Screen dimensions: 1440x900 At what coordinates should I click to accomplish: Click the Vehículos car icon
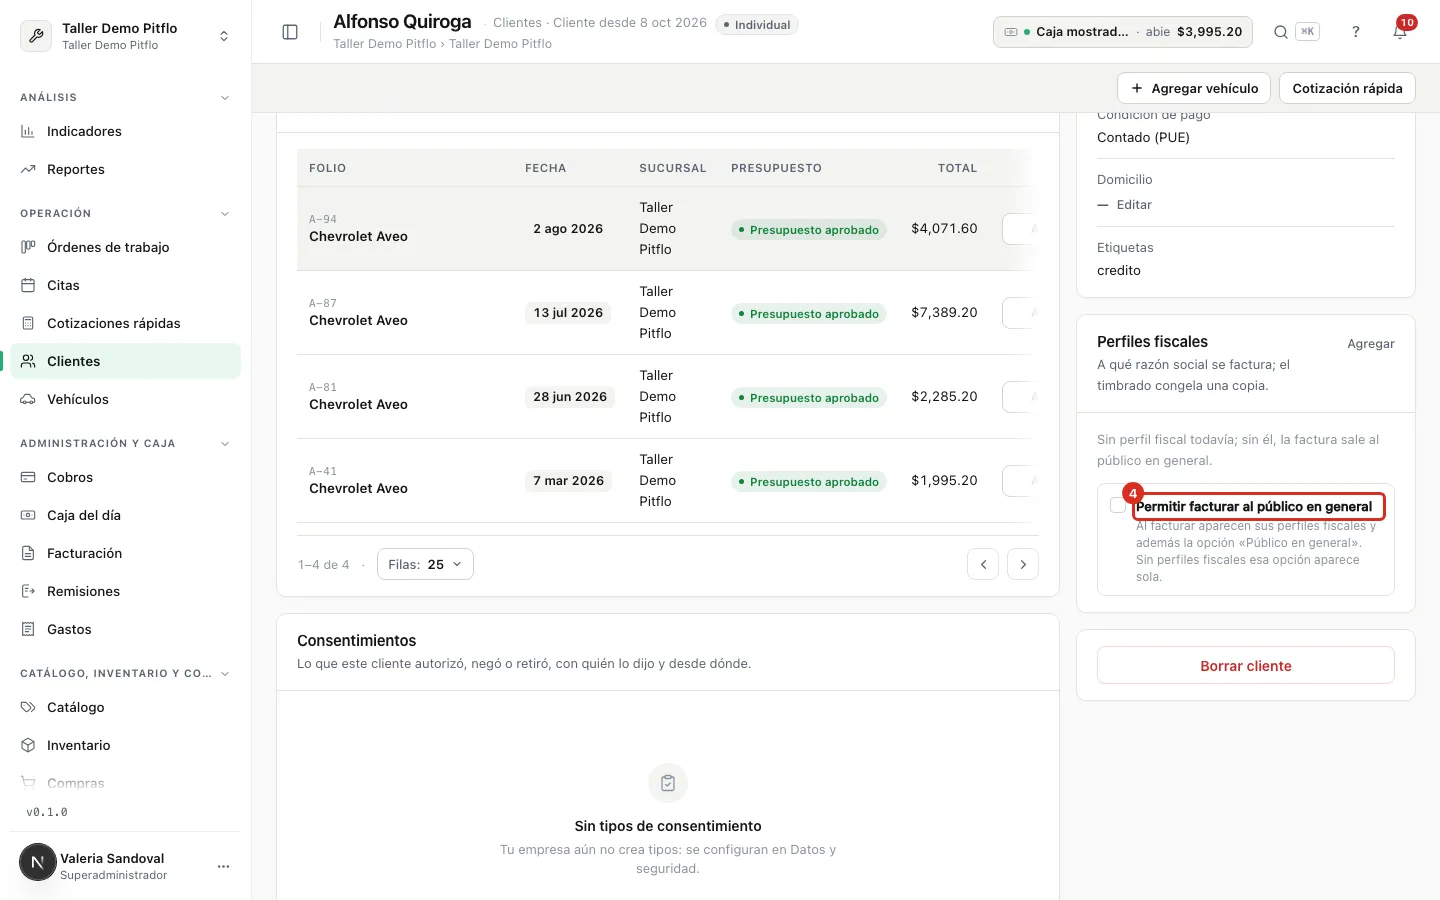(28, 399)
